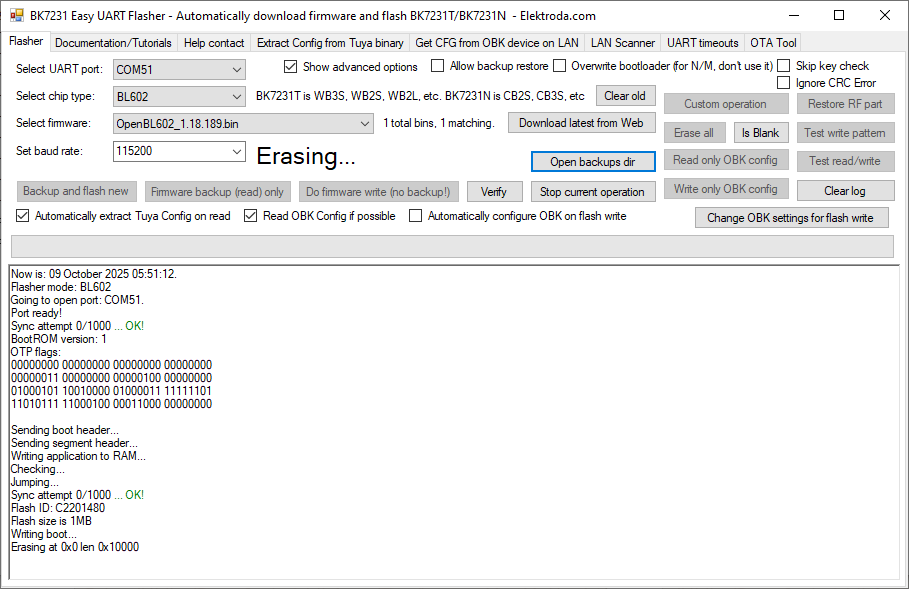This screenshot has height=589, width=909.
Task: Click Read only OBK config button
Action: click(725, 160)
